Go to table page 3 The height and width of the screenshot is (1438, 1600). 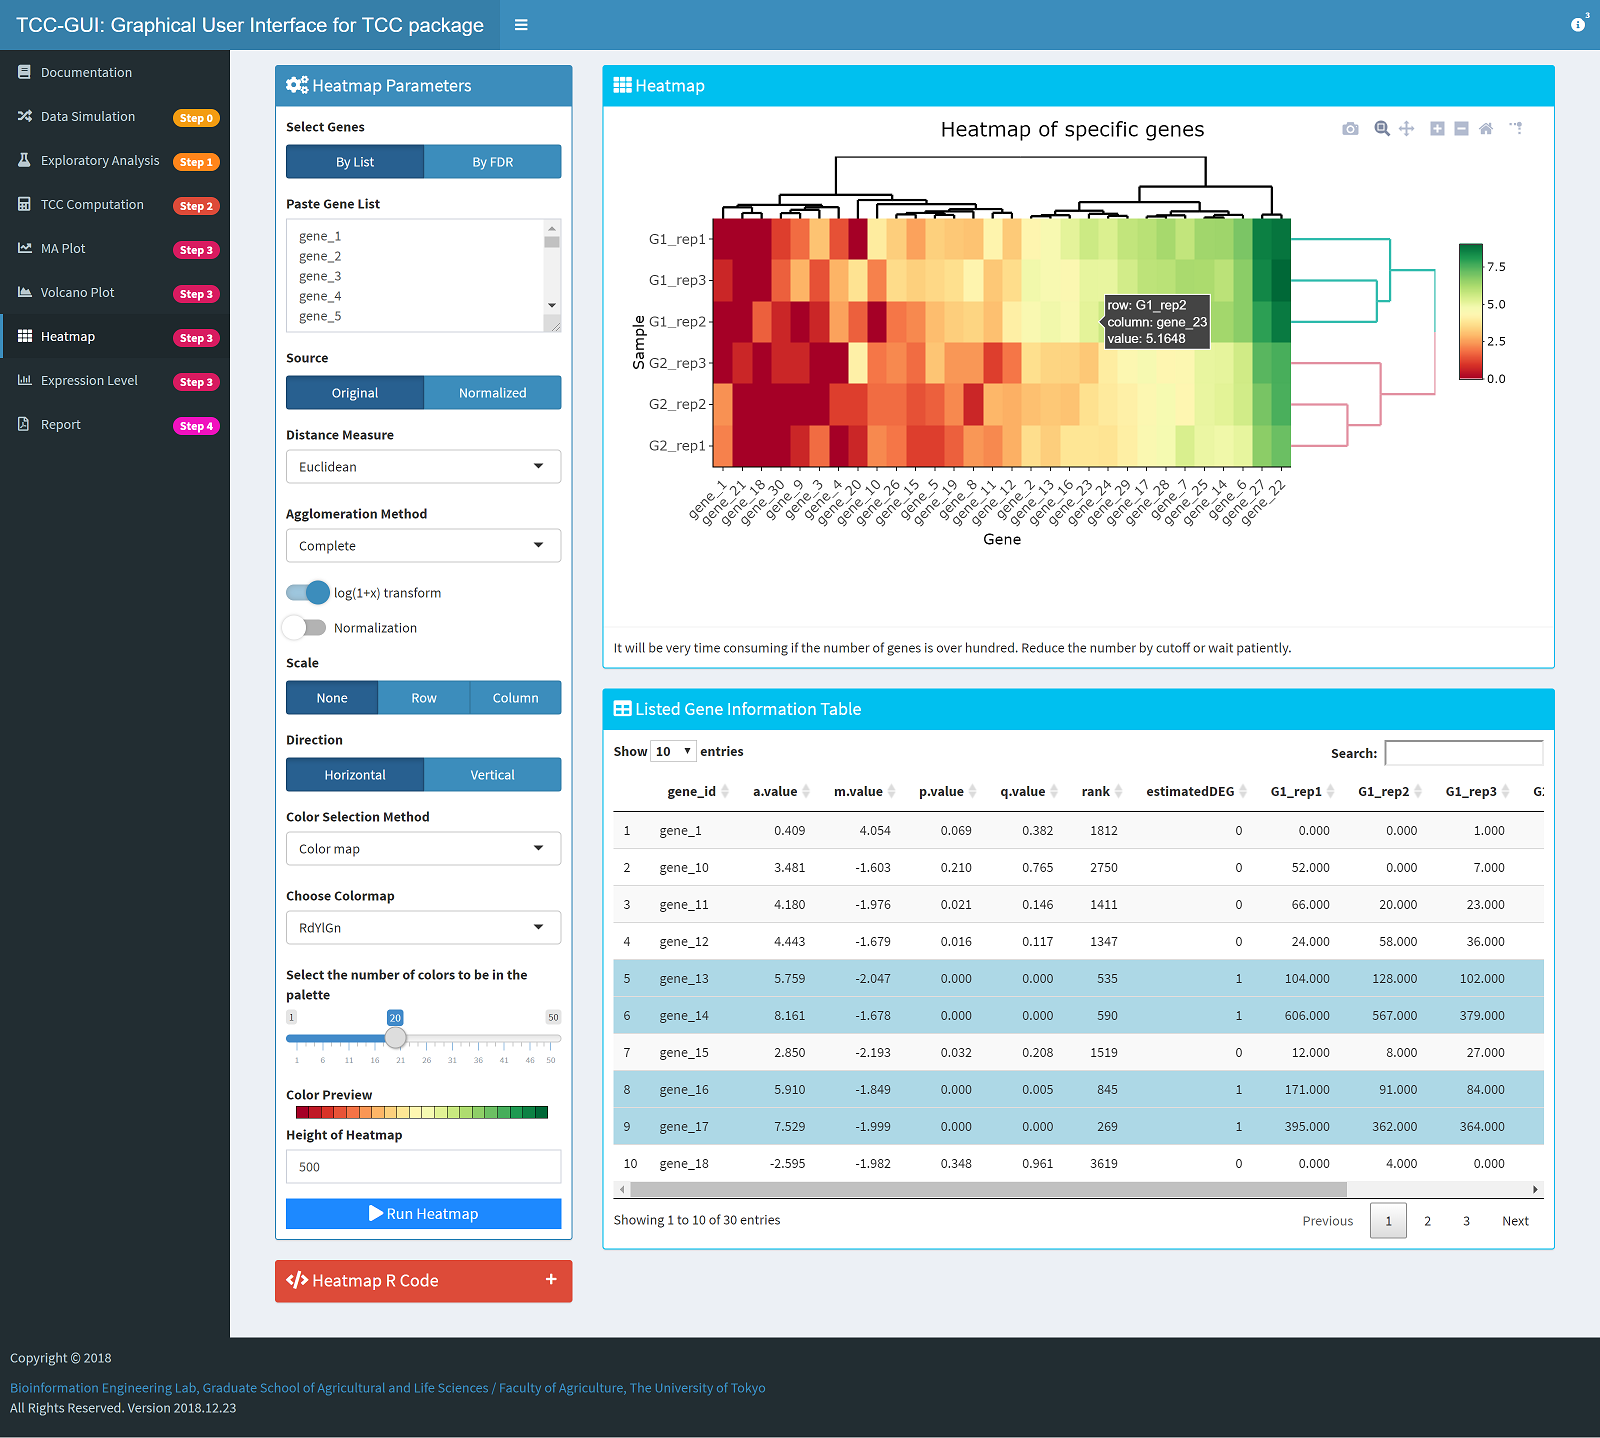[1466, 1221]
